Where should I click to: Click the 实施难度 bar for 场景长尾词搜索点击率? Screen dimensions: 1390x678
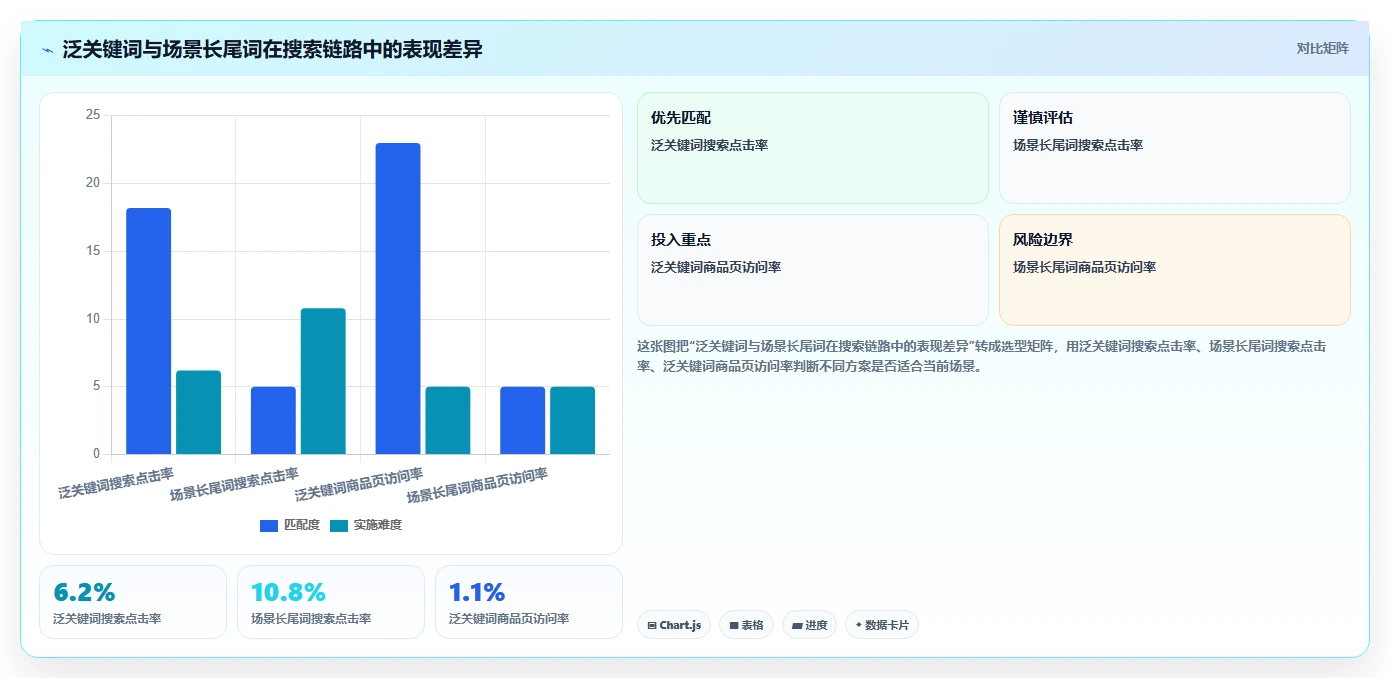(x=323, y=381)
